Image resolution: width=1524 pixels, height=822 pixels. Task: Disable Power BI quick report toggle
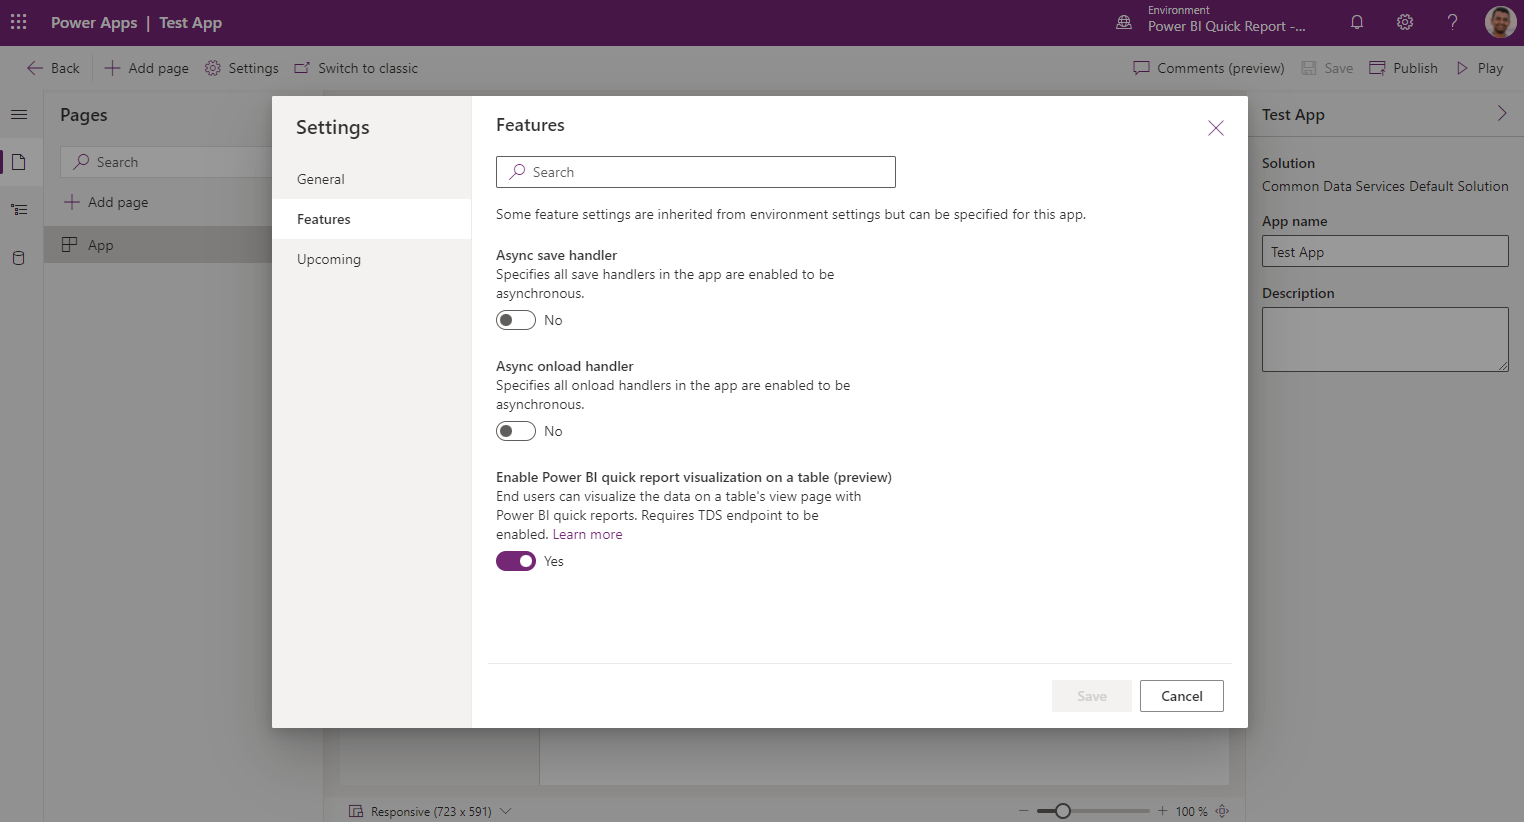[516, 561]
